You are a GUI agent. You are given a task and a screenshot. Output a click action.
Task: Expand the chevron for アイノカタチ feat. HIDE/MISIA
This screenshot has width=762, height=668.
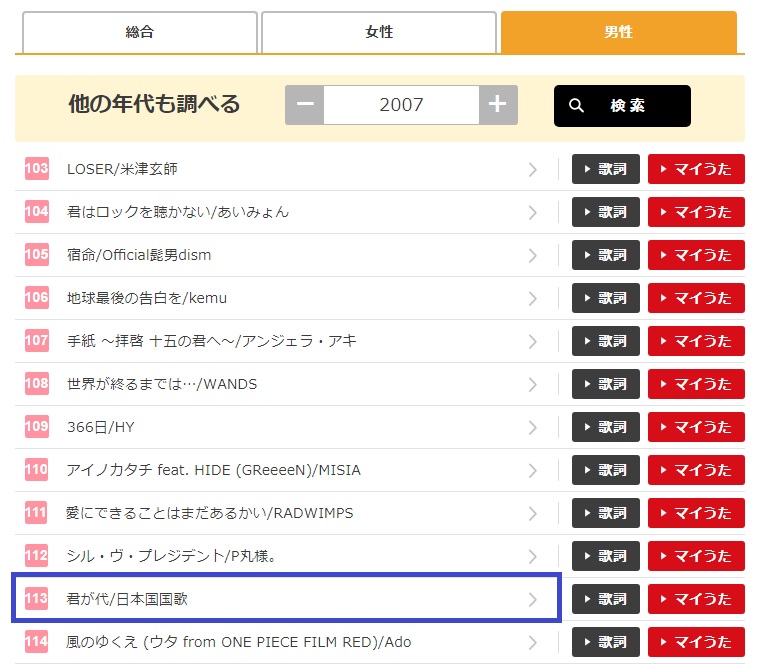(532, 470)
